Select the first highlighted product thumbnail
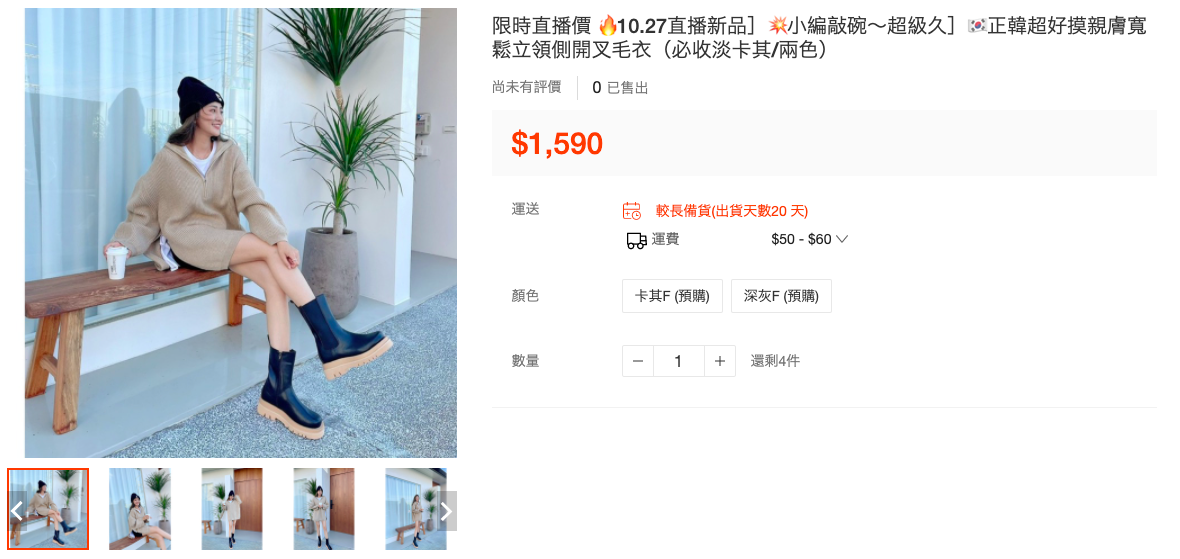1180x559 pixels. 48,509
